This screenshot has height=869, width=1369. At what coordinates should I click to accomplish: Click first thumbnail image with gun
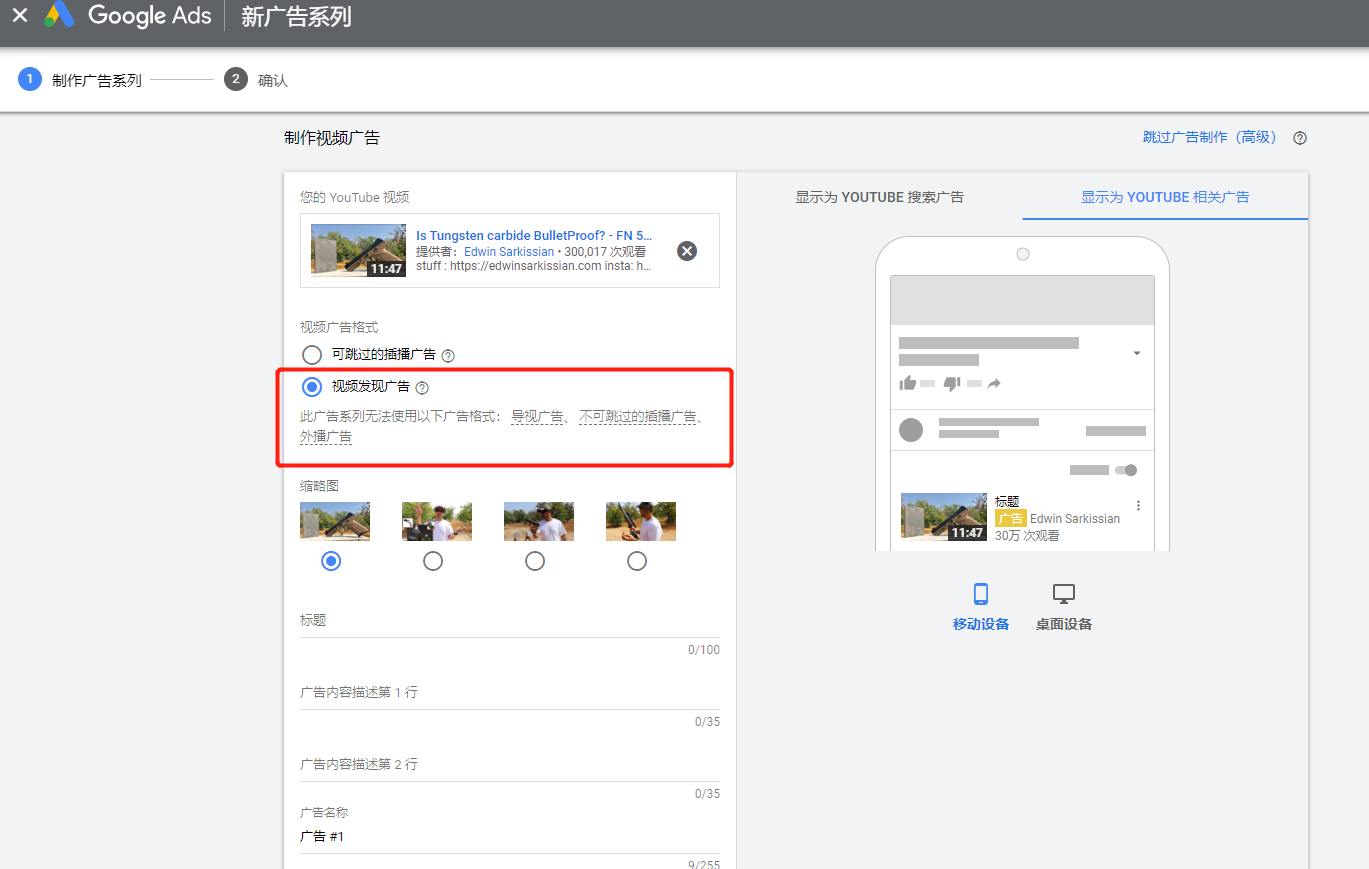click(x=335, y=522)
